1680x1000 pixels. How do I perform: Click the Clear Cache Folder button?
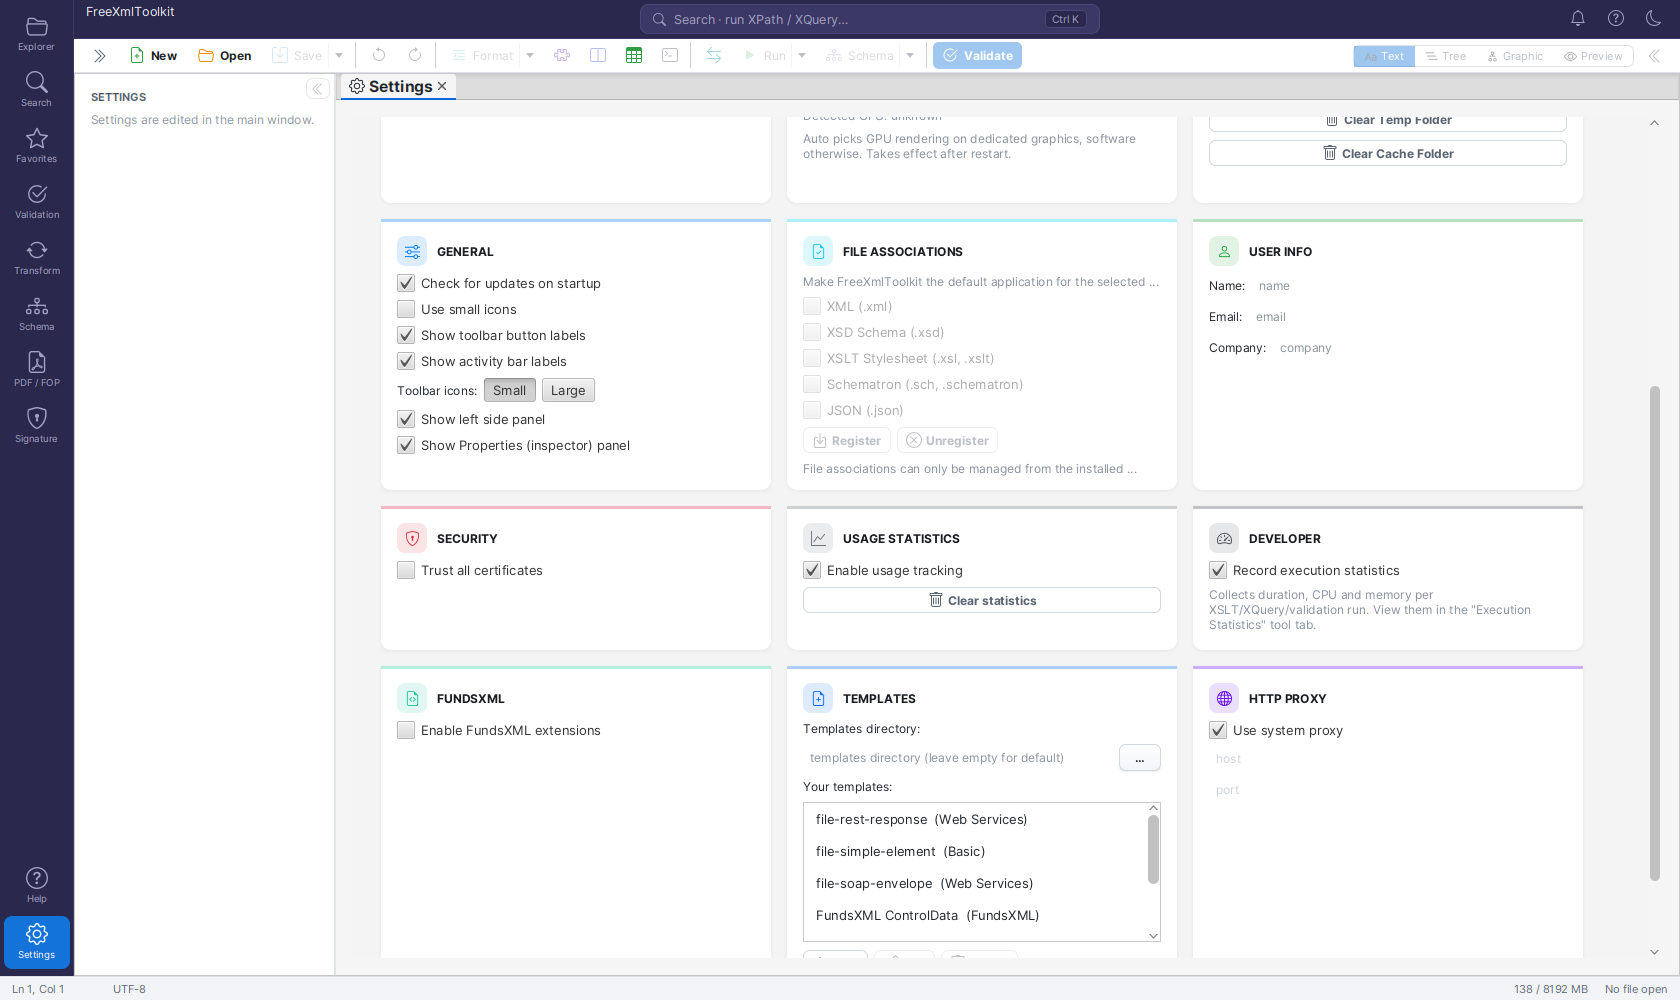(1388, 153)
